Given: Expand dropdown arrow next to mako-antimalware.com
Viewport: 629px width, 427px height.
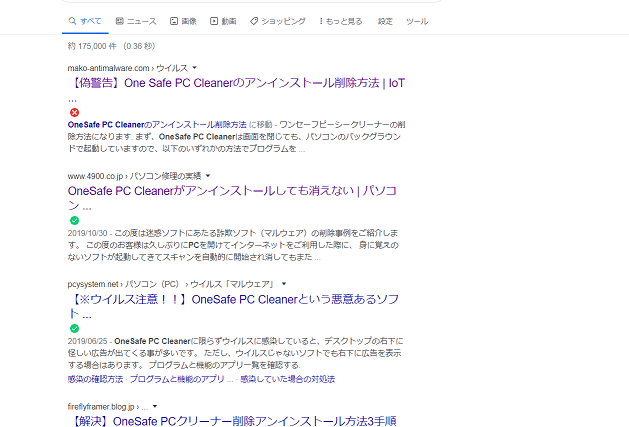Looking at the screenshot, I should pos(194,67).
